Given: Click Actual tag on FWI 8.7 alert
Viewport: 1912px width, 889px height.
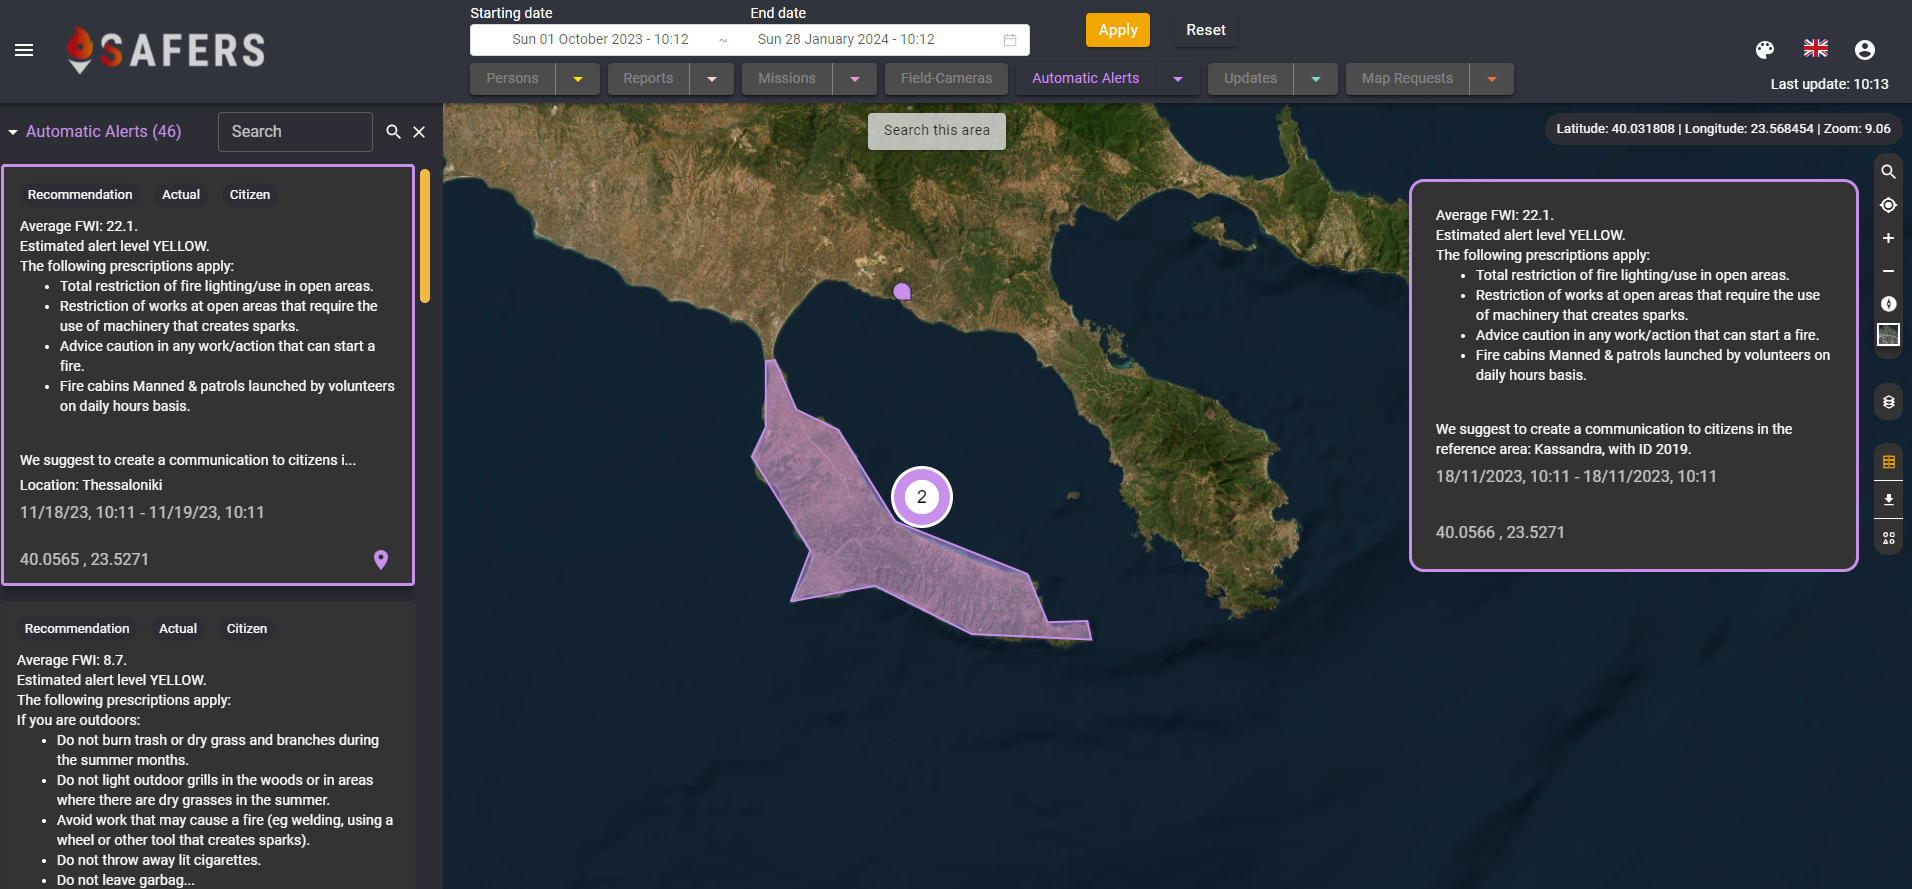Looking at the screenshot, I should tap(178, 629).
